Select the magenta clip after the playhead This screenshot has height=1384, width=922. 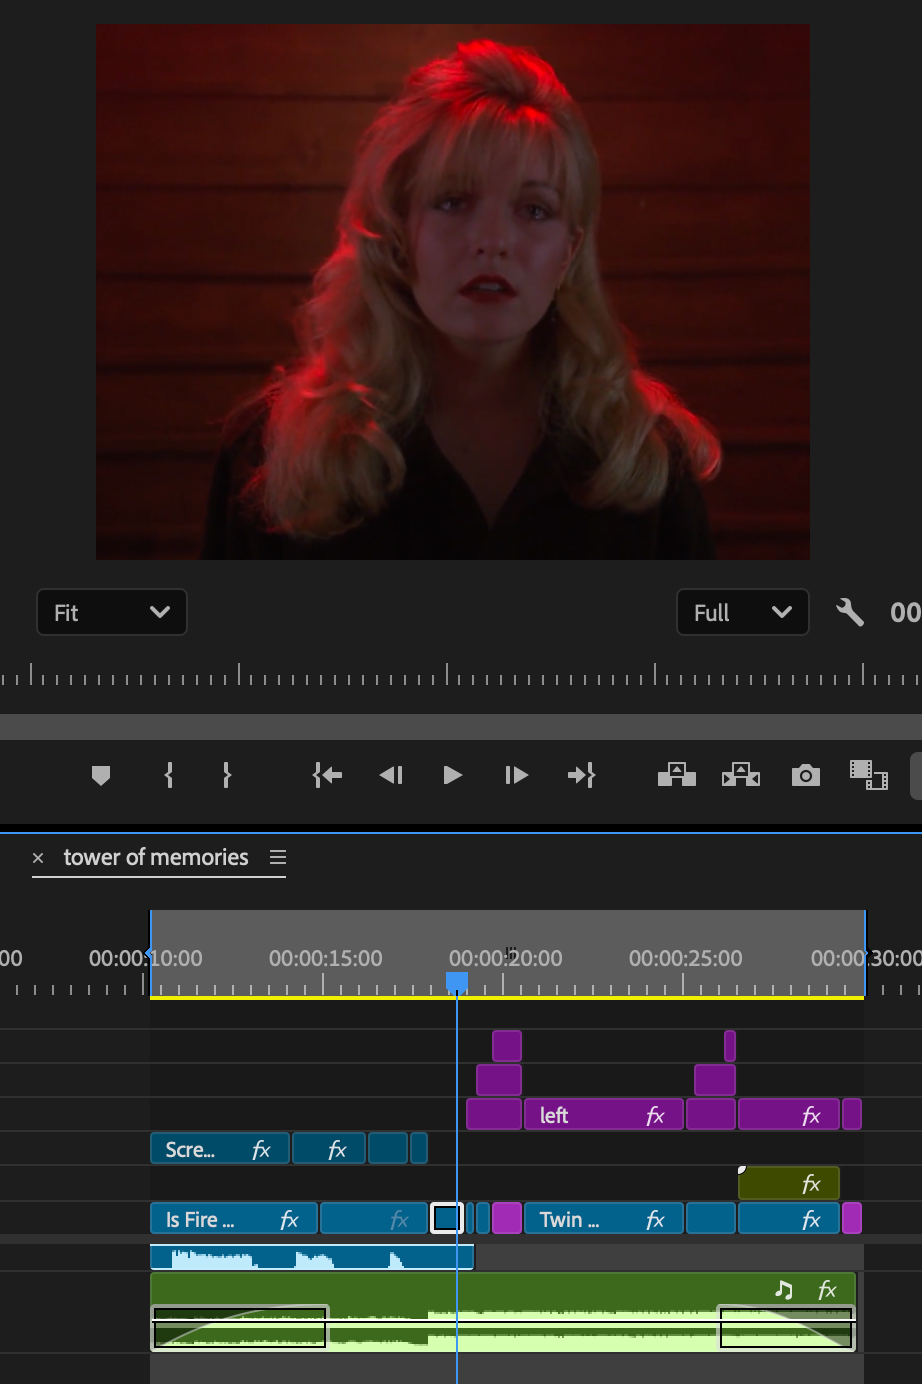click(x=507, y=1218)
